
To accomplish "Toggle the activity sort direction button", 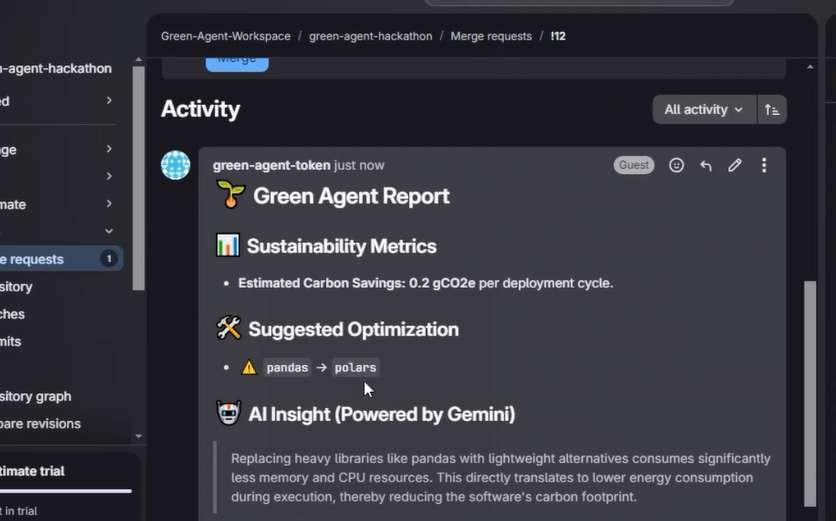I will point(772,110).
